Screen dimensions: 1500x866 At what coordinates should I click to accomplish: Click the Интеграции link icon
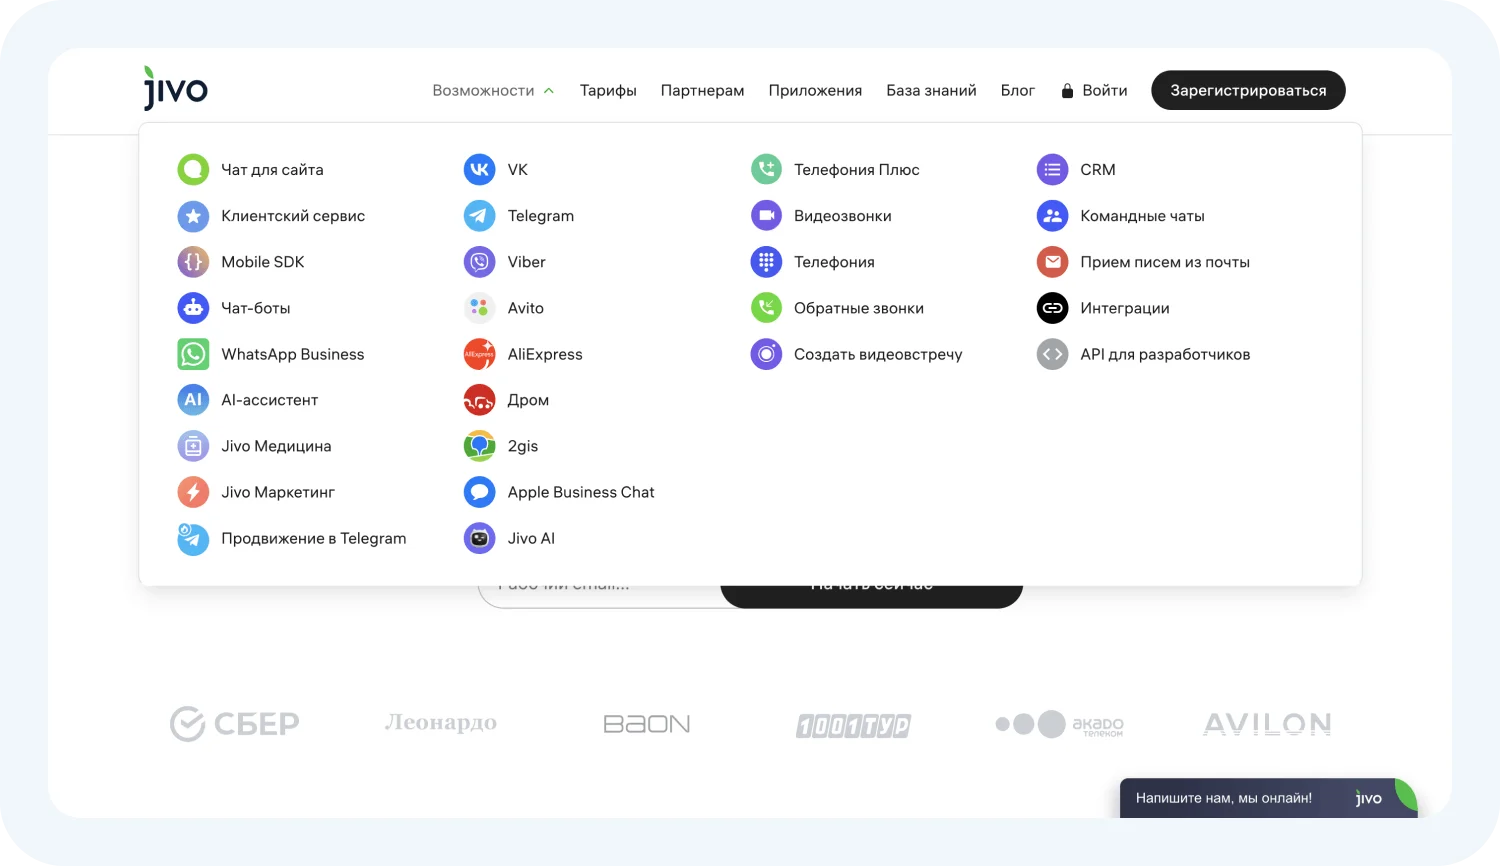click(x=1053, y=308)
